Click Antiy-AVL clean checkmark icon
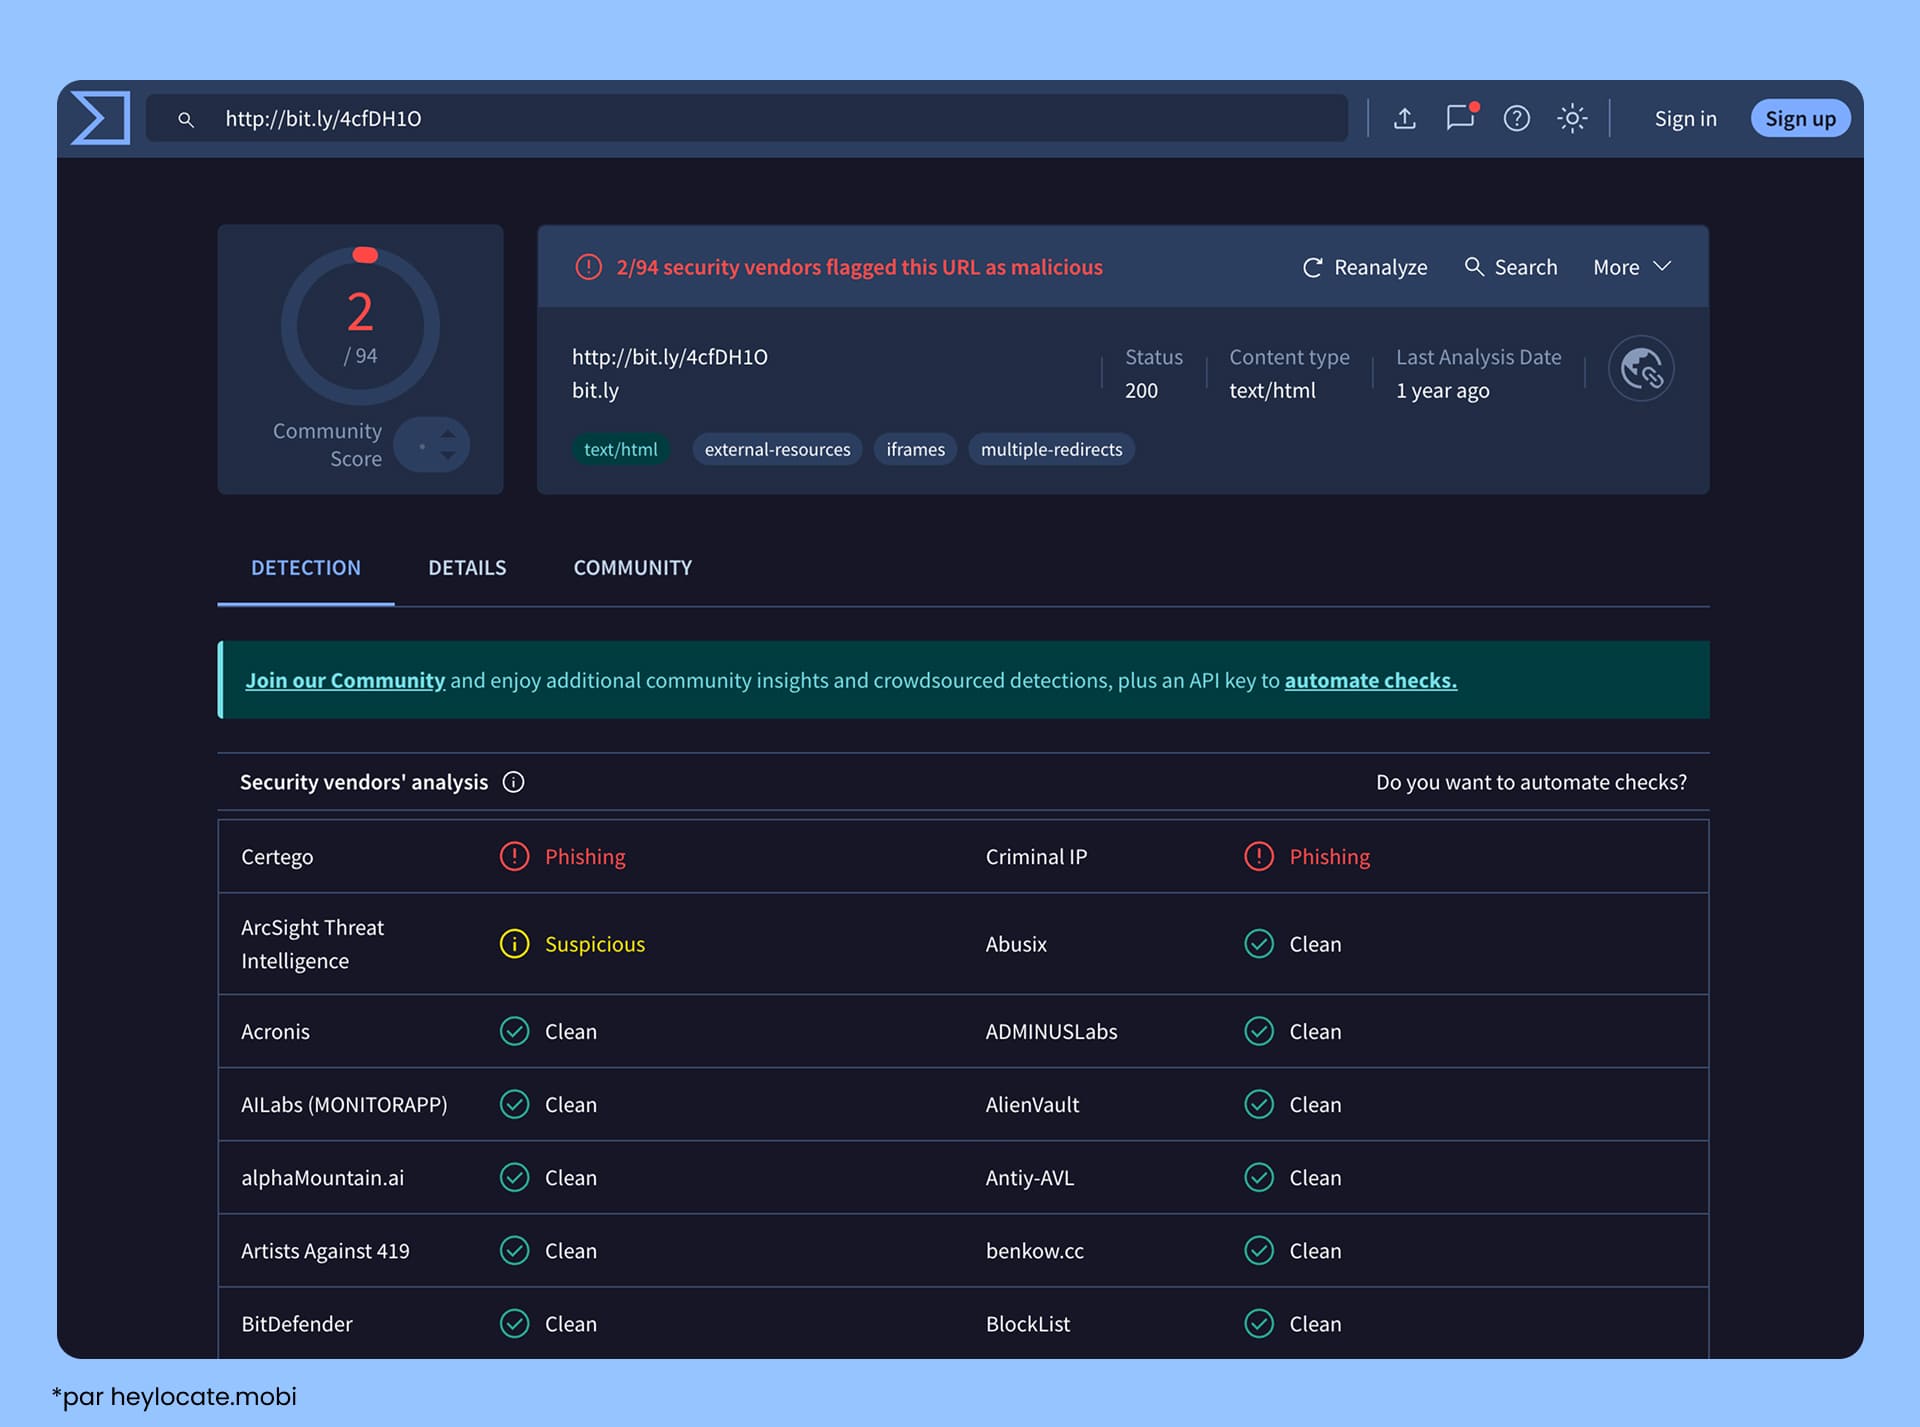1920x1427 pixels. [1259, 1177]
